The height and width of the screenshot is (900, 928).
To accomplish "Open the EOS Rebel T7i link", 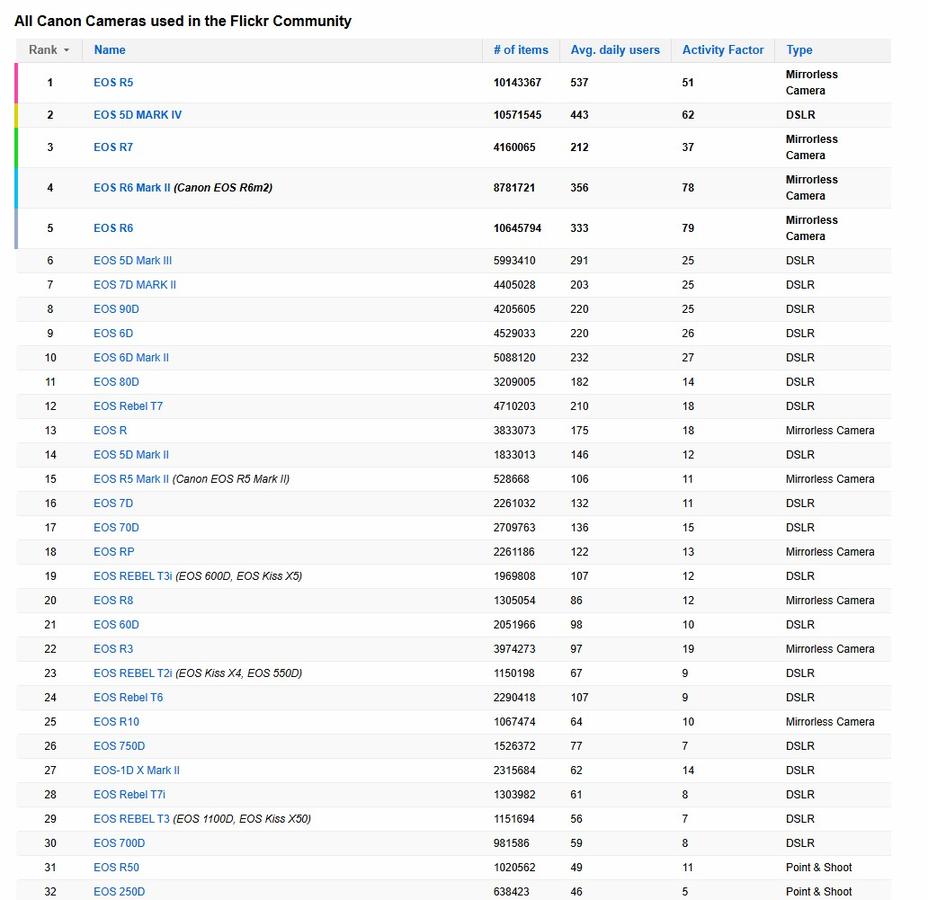I will pos(129,795).
